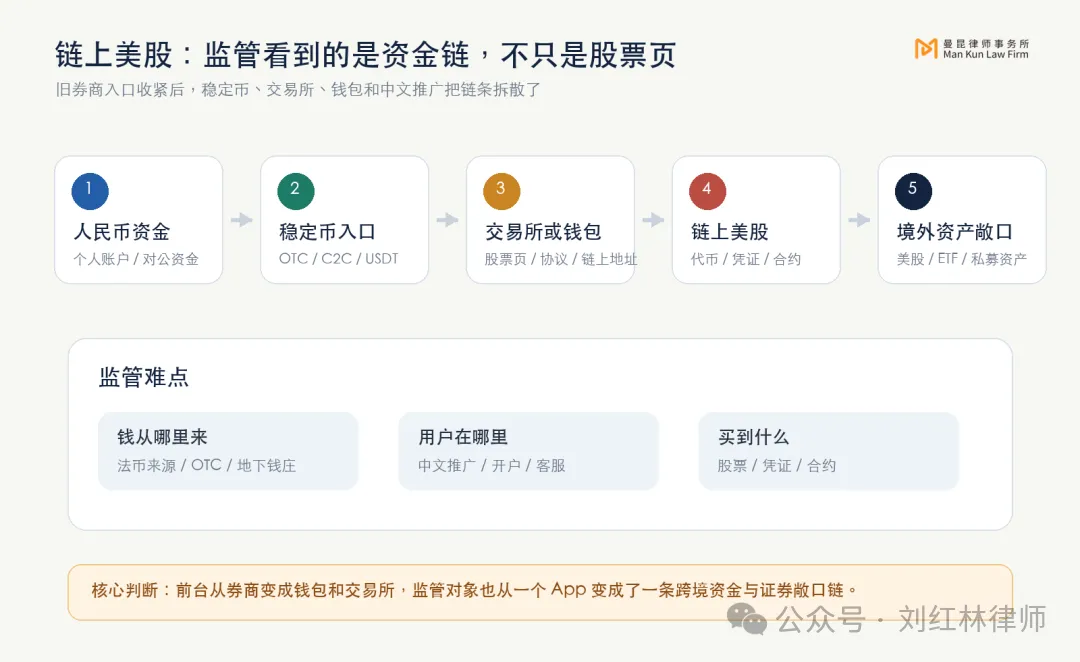Click arrow between 稳定币入口 and 交易所或钱包

448,220
